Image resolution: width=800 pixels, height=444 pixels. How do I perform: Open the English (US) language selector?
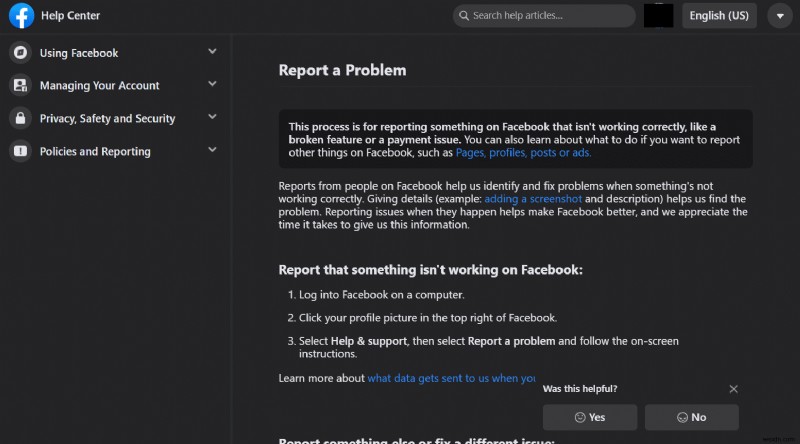pyautogui.click(x=719, y=16)
